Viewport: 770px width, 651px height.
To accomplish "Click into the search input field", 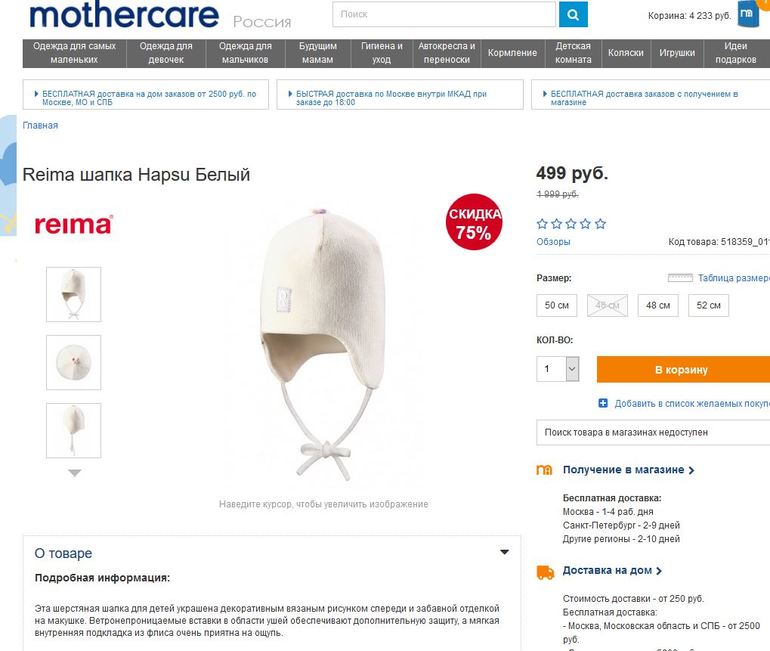I will 444,15.
